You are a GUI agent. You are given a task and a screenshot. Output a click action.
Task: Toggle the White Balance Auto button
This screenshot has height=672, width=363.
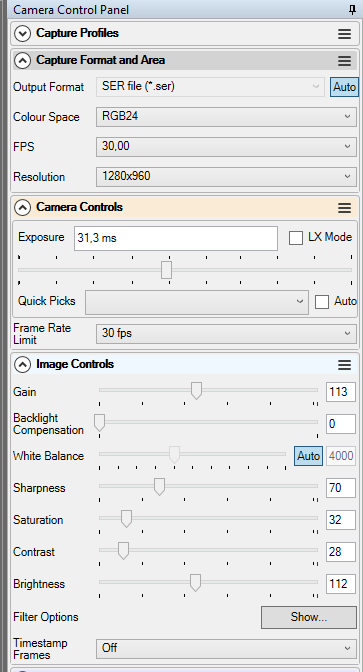[308, 456]
